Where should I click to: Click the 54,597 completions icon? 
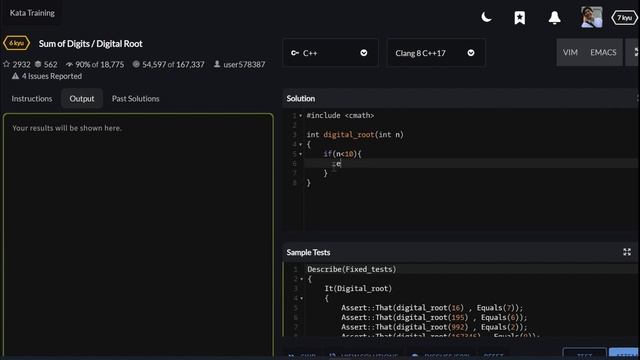click(136, 64)
